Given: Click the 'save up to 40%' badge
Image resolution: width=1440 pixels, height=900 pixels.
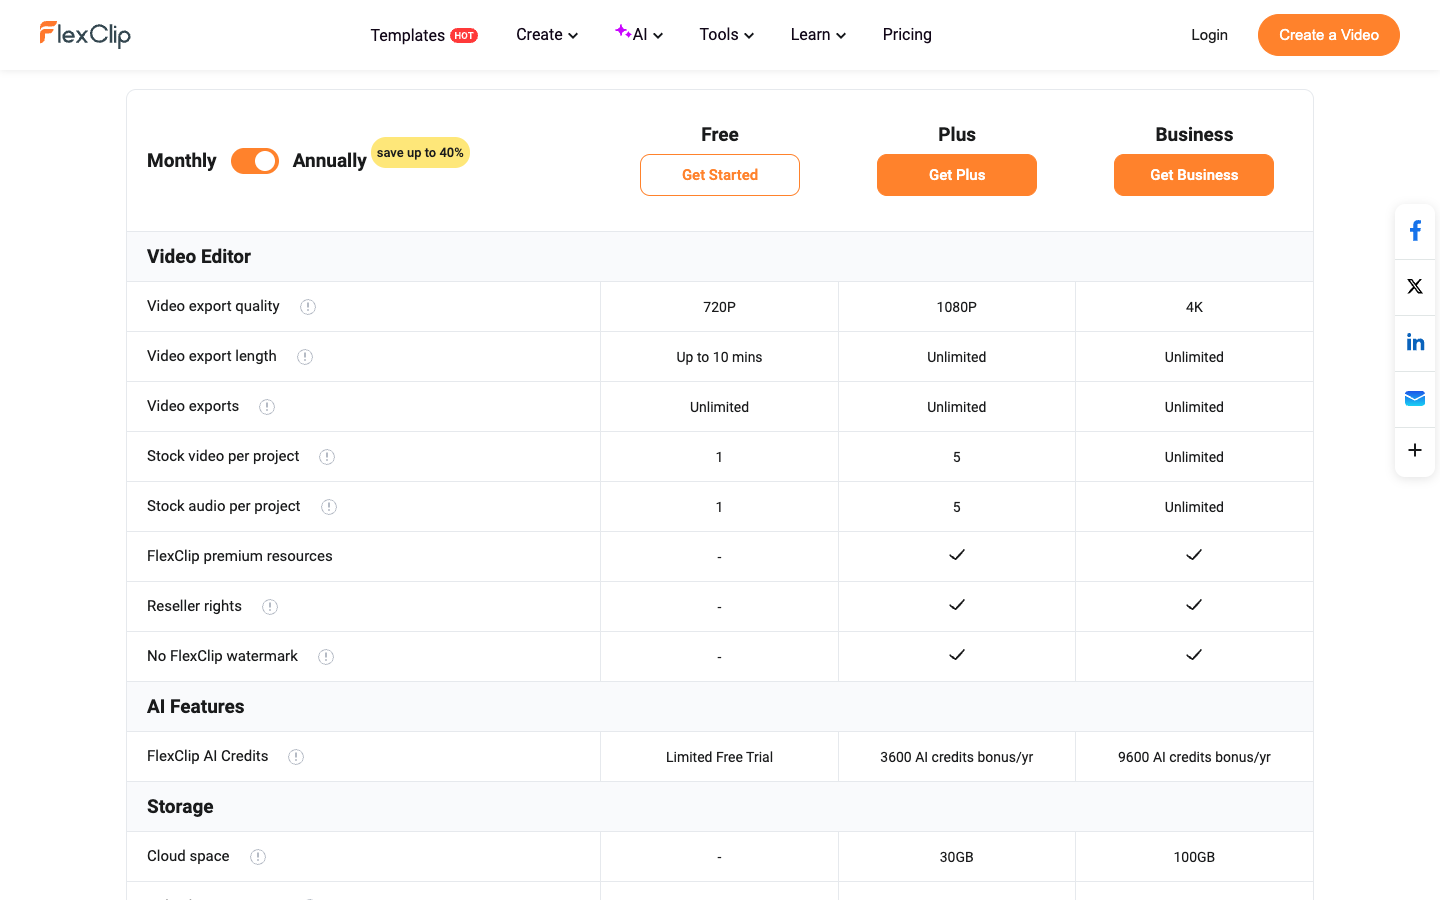Looking at the screenshot, I should pyautogui.click(x=420, y=153).
